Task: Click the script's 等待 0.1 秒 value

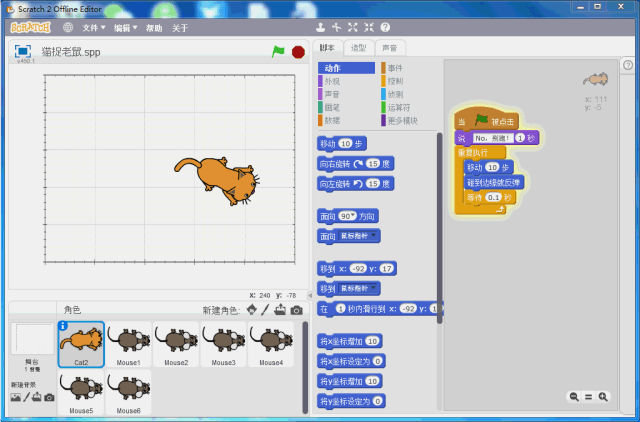Action: 493,198
